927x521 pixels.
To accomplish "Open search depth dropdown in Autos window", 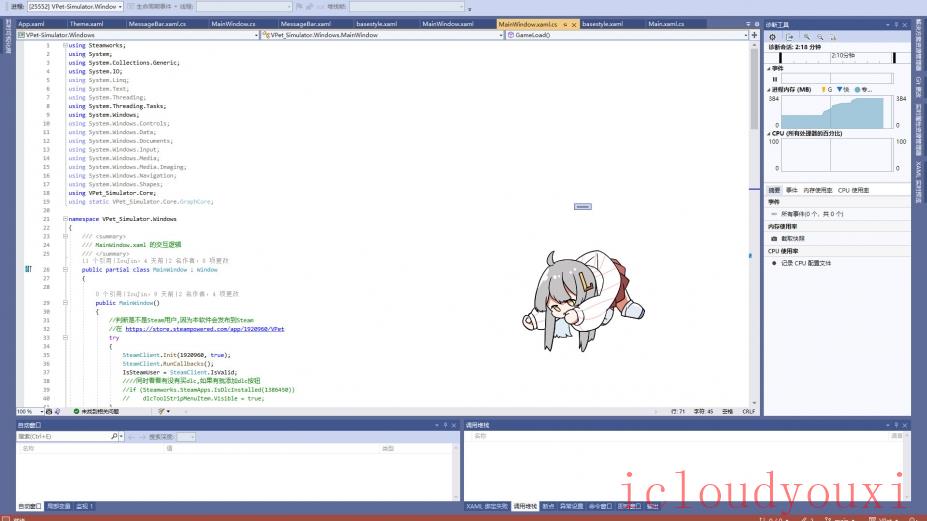I will (x=186, y=437).
